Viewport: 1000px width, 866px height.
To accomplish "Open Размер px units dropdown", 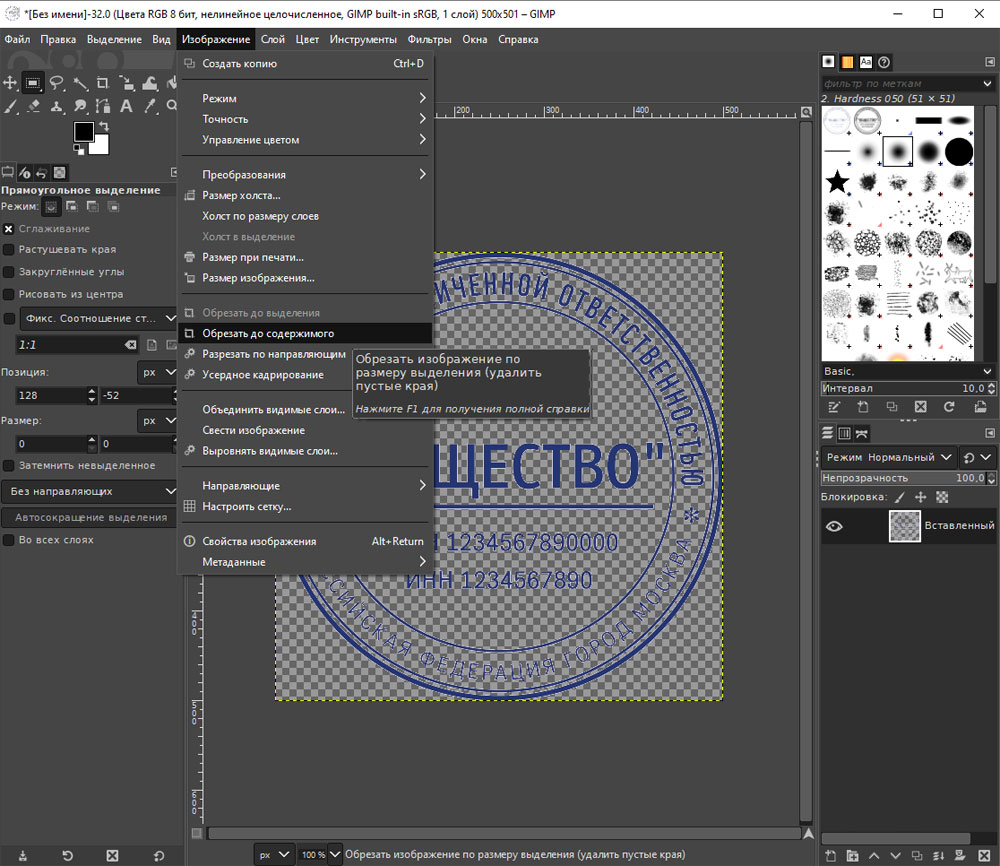I will [157, 420].
